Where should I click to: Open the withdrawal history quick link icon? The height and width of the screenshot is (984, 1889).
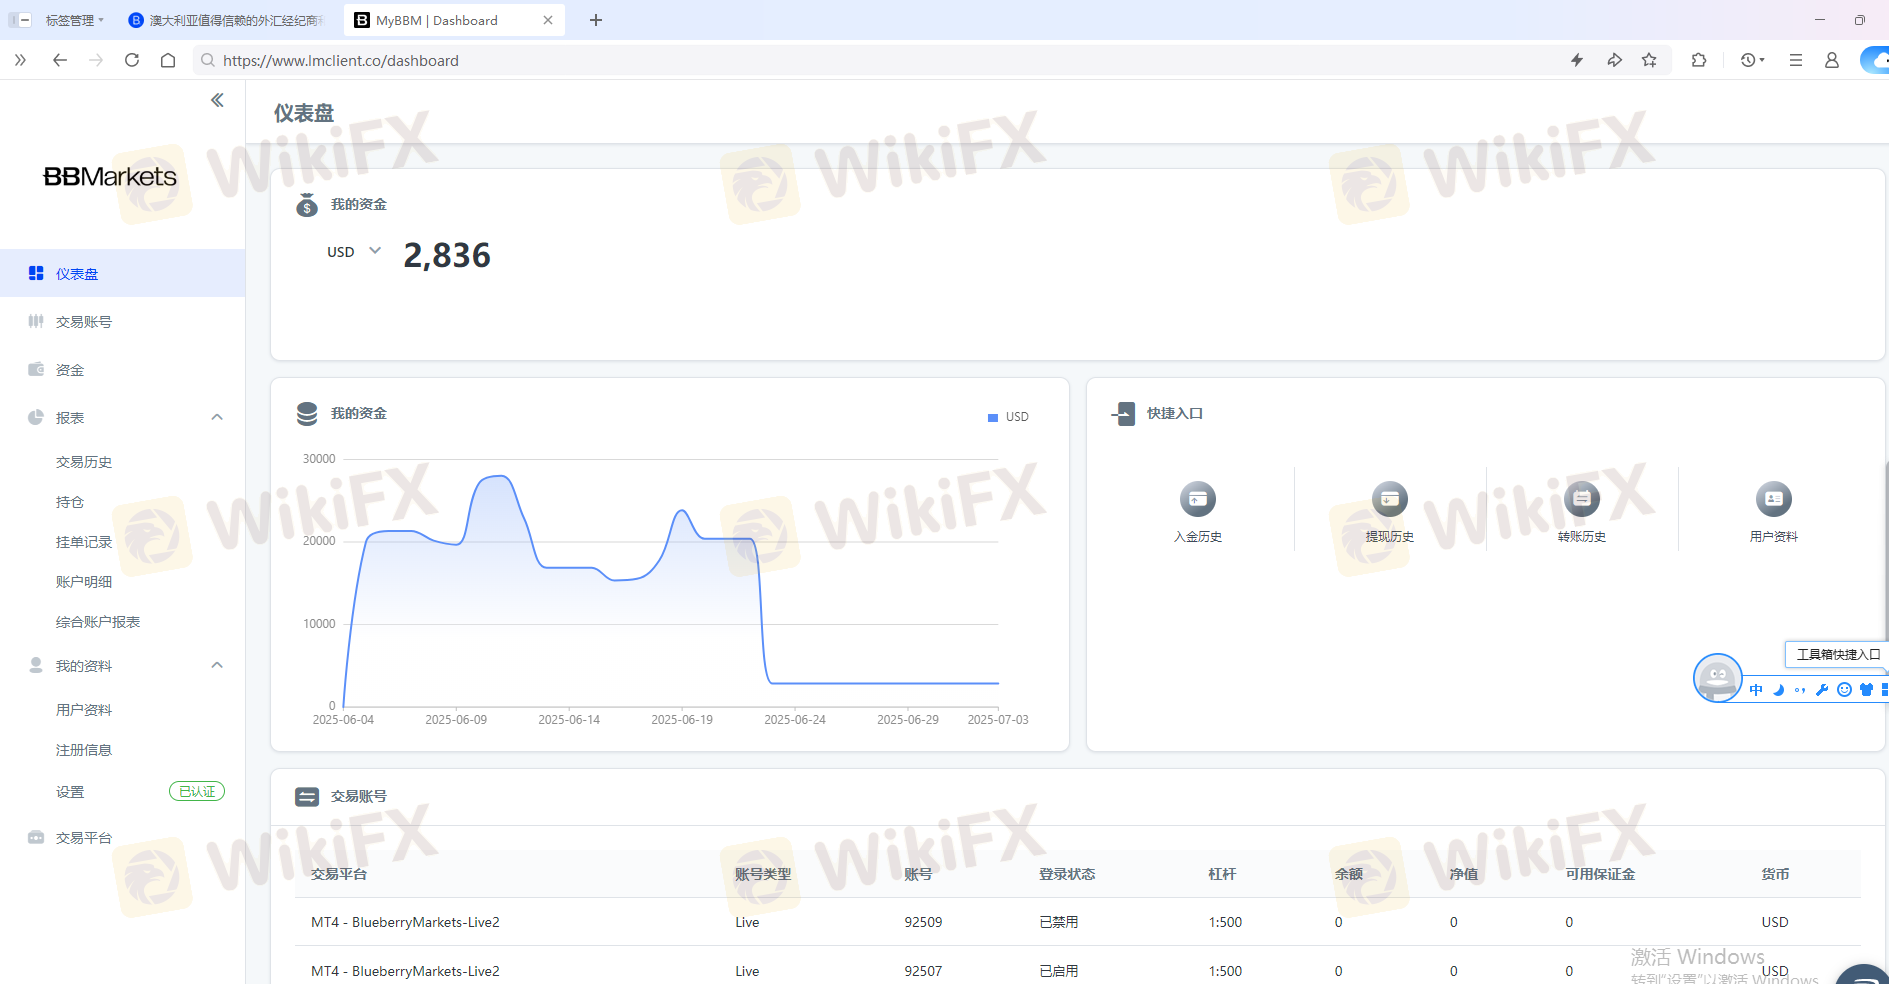pyautogui.click(x=1389, y=499)
